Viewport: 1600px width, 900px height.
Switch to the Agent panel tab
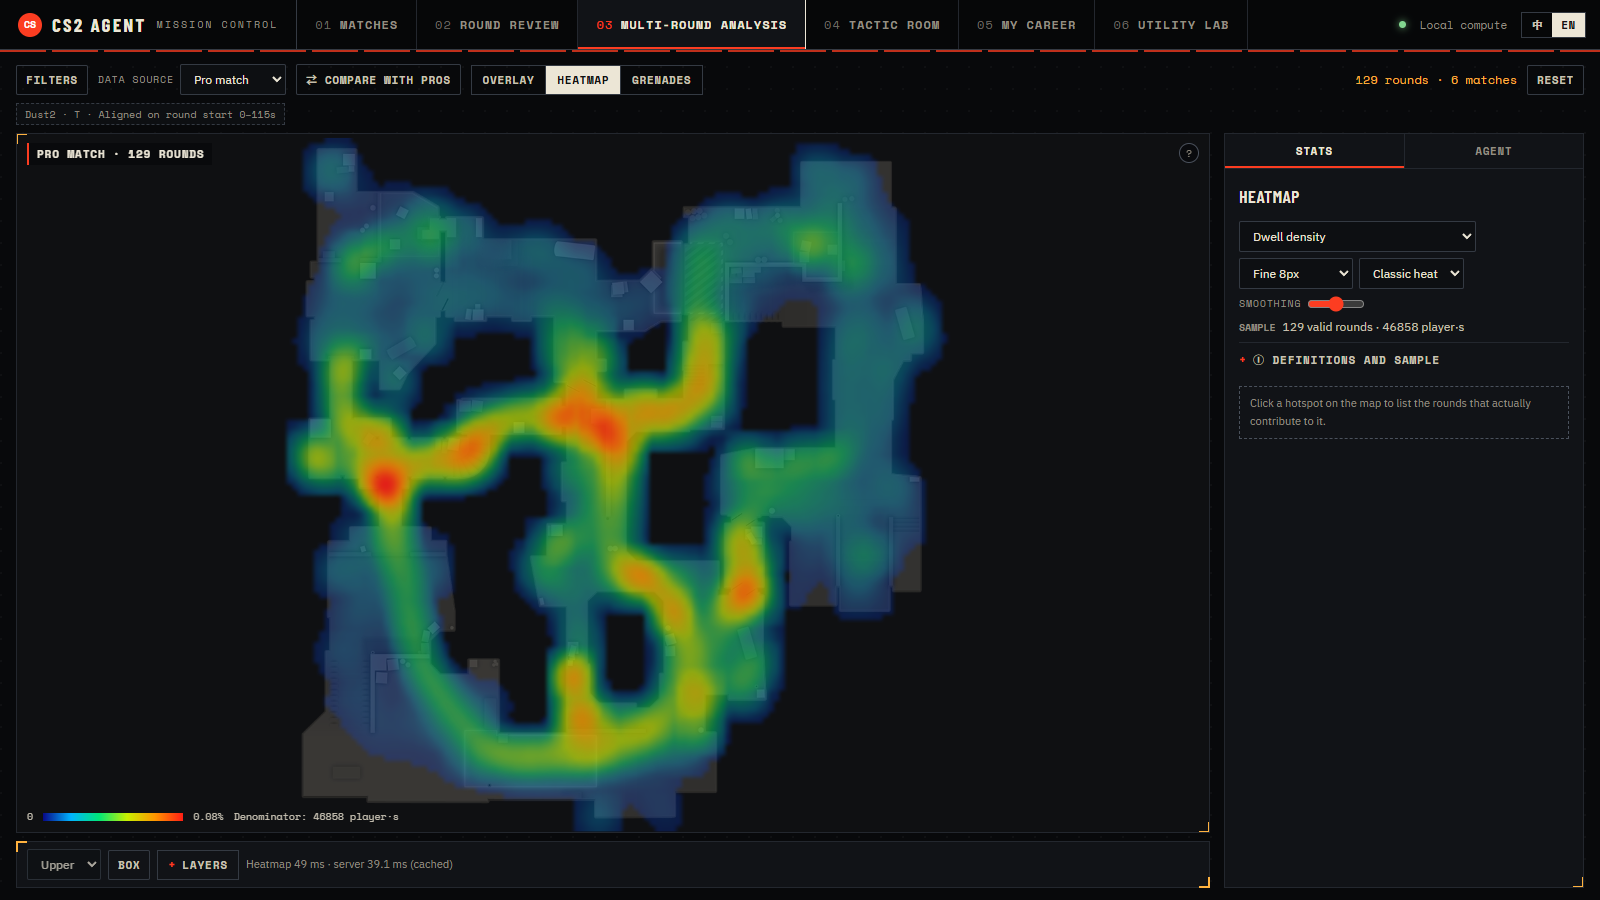[1493, 151]
